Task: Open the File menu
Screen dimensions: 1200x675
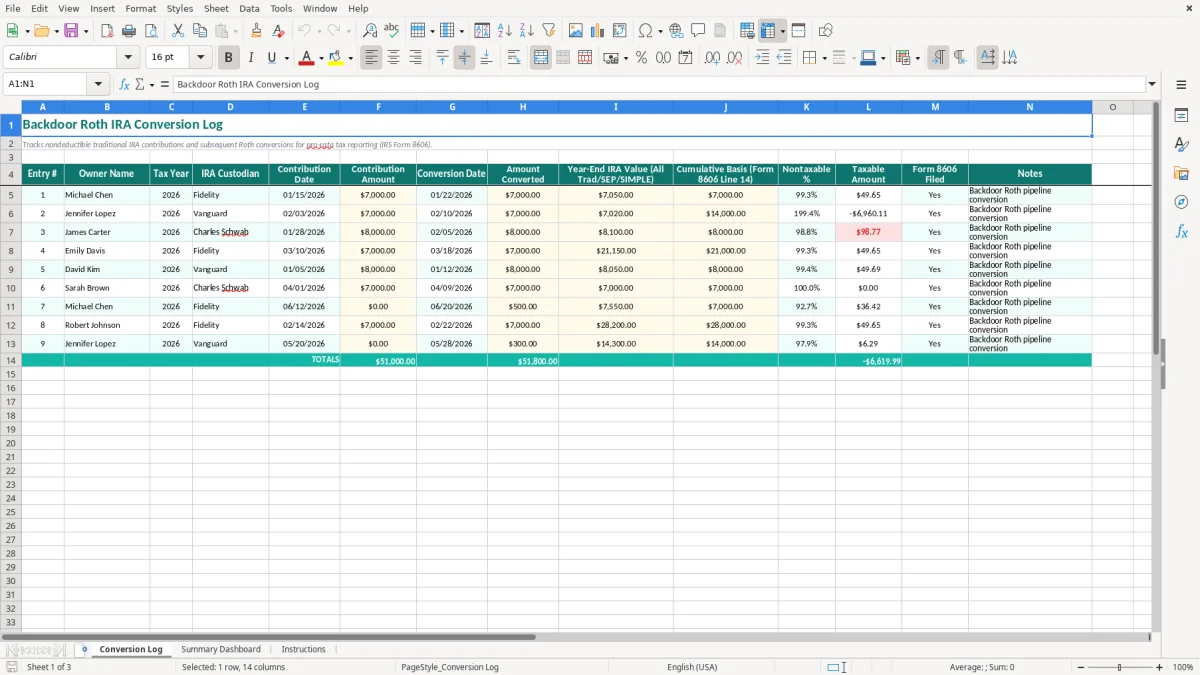Action: point(12,8)
